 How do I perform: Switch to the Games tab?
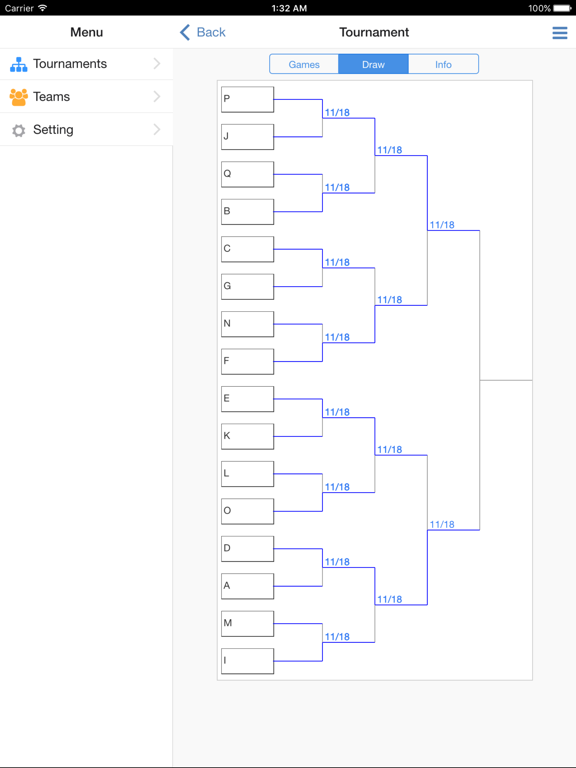(304, 64)
